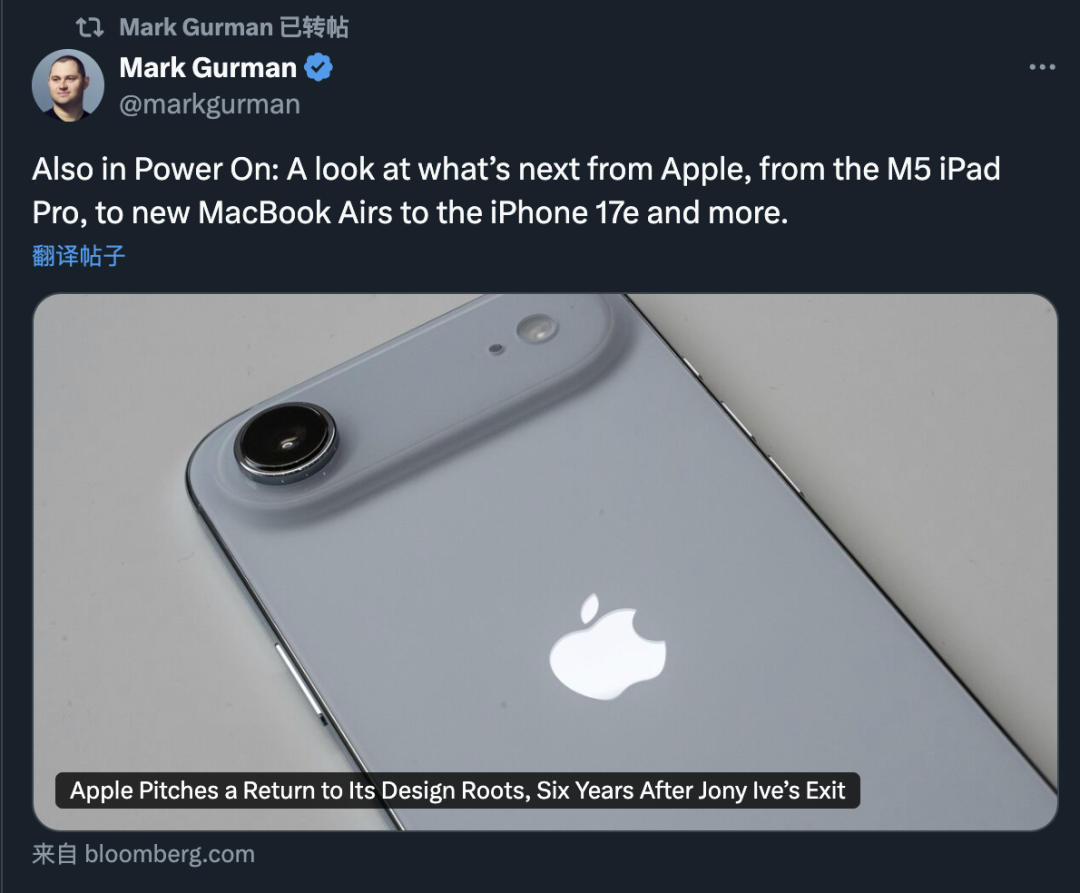Click the @markgurman handle
This screenshot has width=1080, height=893.
coord(209,104)
